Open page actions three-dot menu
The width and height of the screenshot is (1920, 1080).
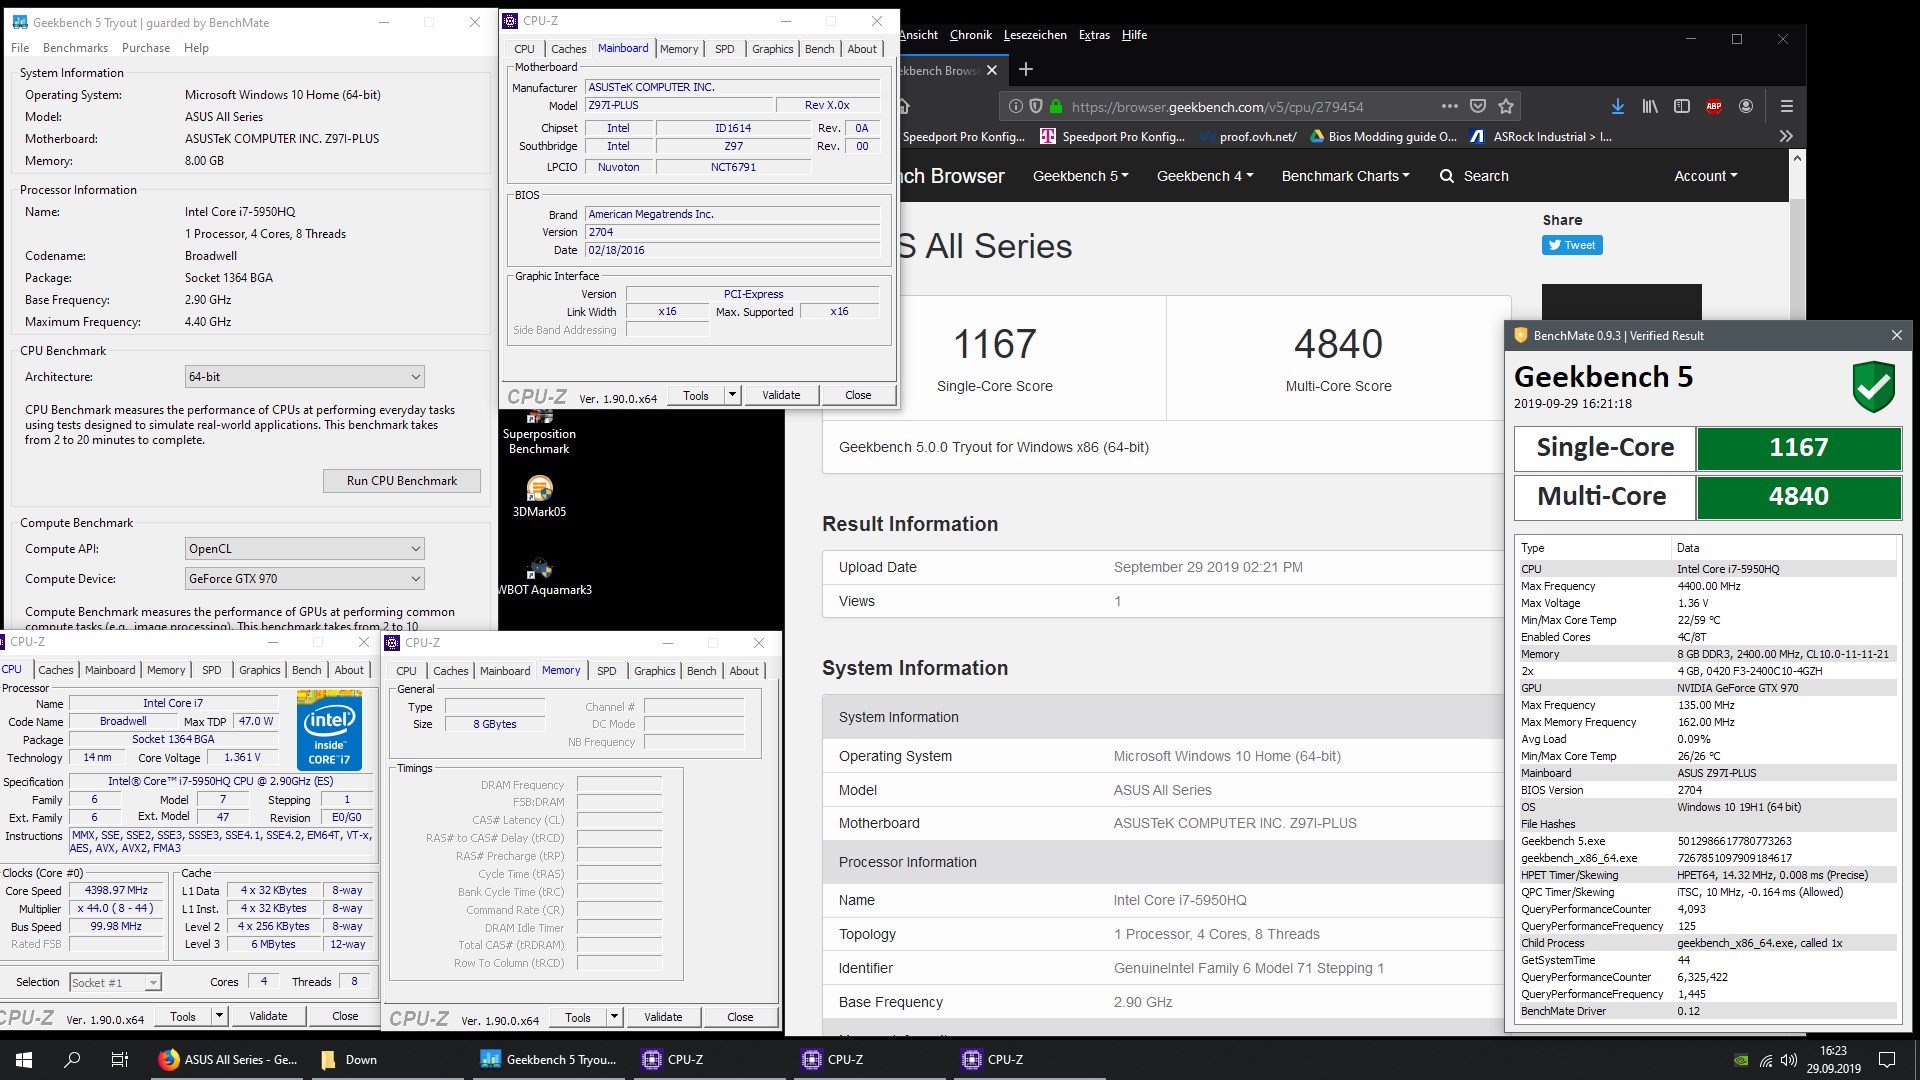click(x=1449, y=106)
